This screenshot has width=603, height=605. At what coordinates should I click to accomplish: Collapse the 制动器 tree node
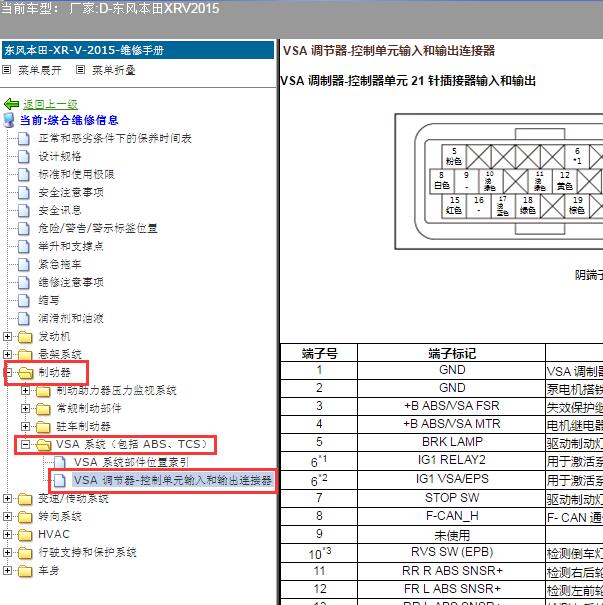(8, 372)
